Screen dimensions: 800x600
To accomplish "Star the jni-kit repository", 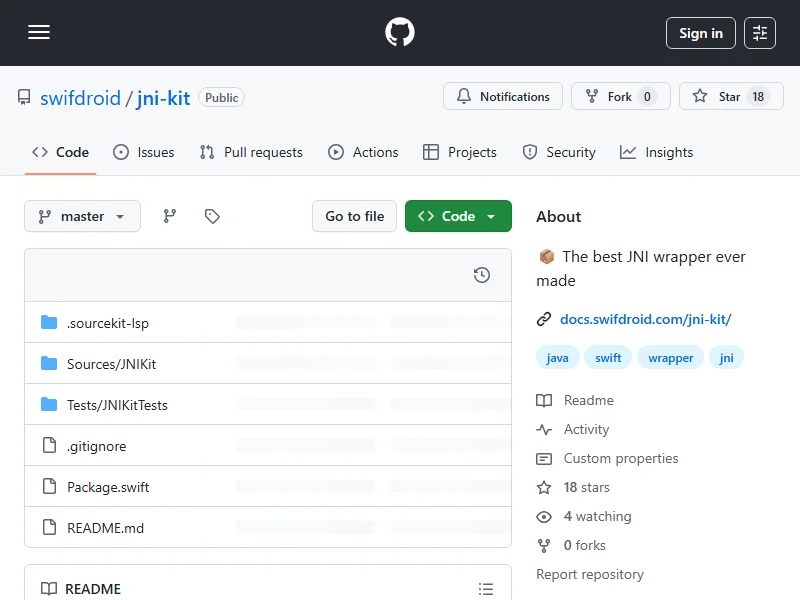I will tap(730, 97).
